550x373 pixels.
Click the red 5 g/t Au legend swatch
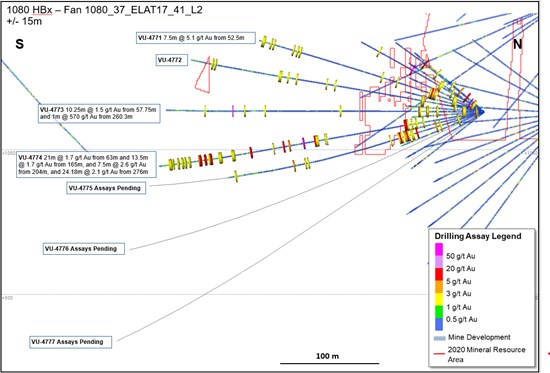pos(439,274)
